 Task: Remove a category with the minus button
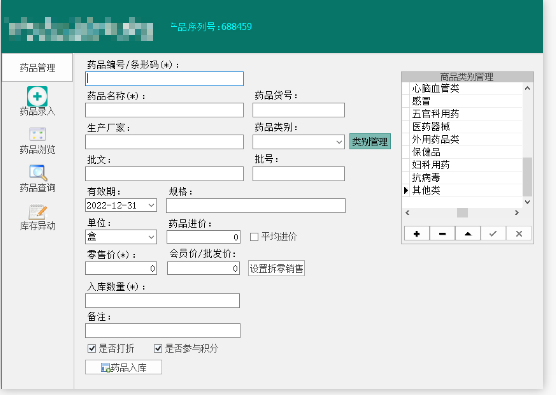pyautogui.click(x=442, y=234)
